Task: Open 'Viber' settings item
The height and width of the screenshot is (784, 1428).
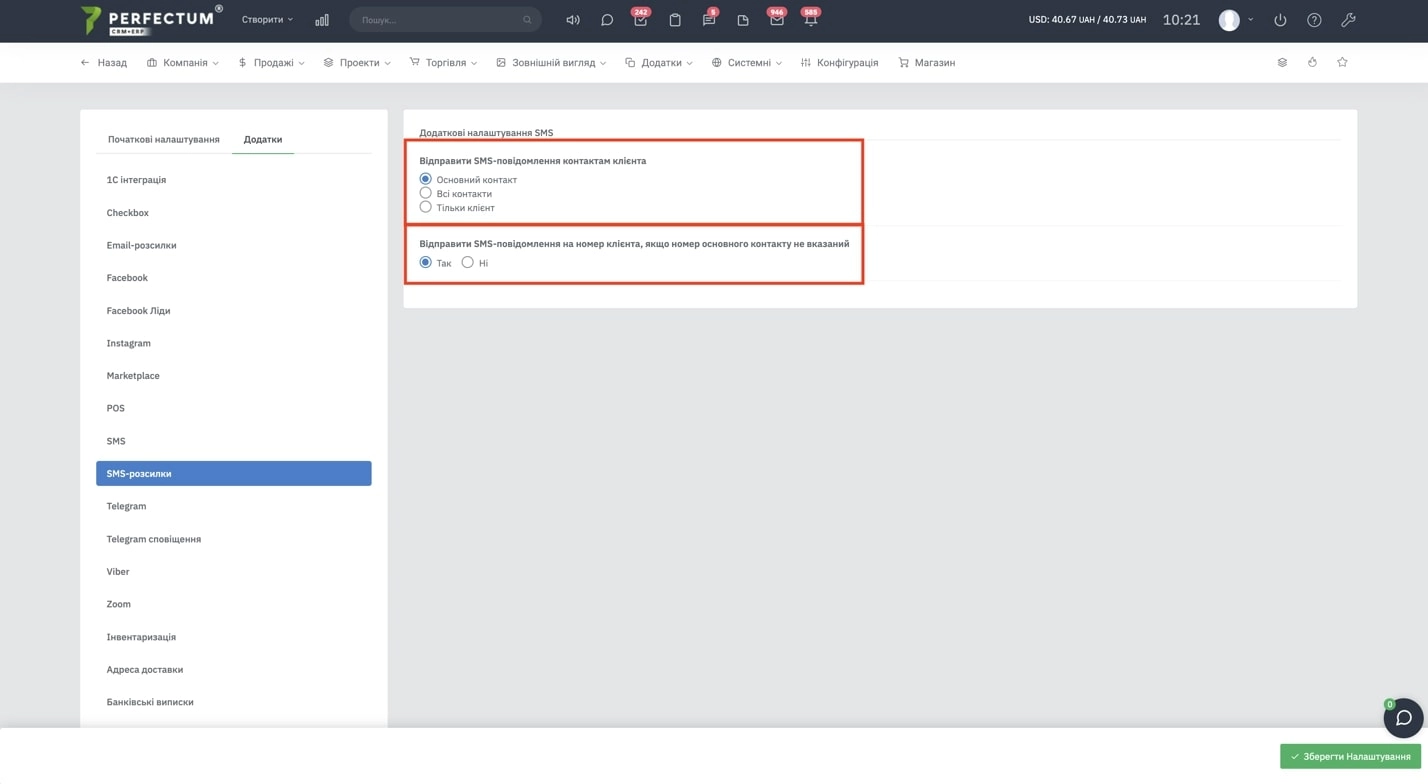Action: click(x=234, y=572)
